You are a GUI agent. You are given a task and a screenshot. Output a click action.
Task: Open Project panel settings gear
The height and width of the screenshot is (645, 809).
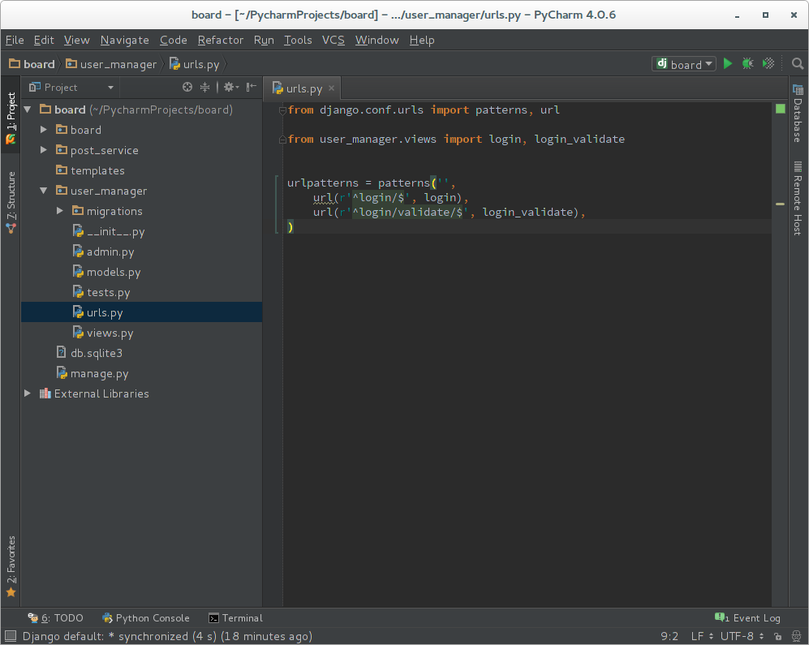coord(231,87)
